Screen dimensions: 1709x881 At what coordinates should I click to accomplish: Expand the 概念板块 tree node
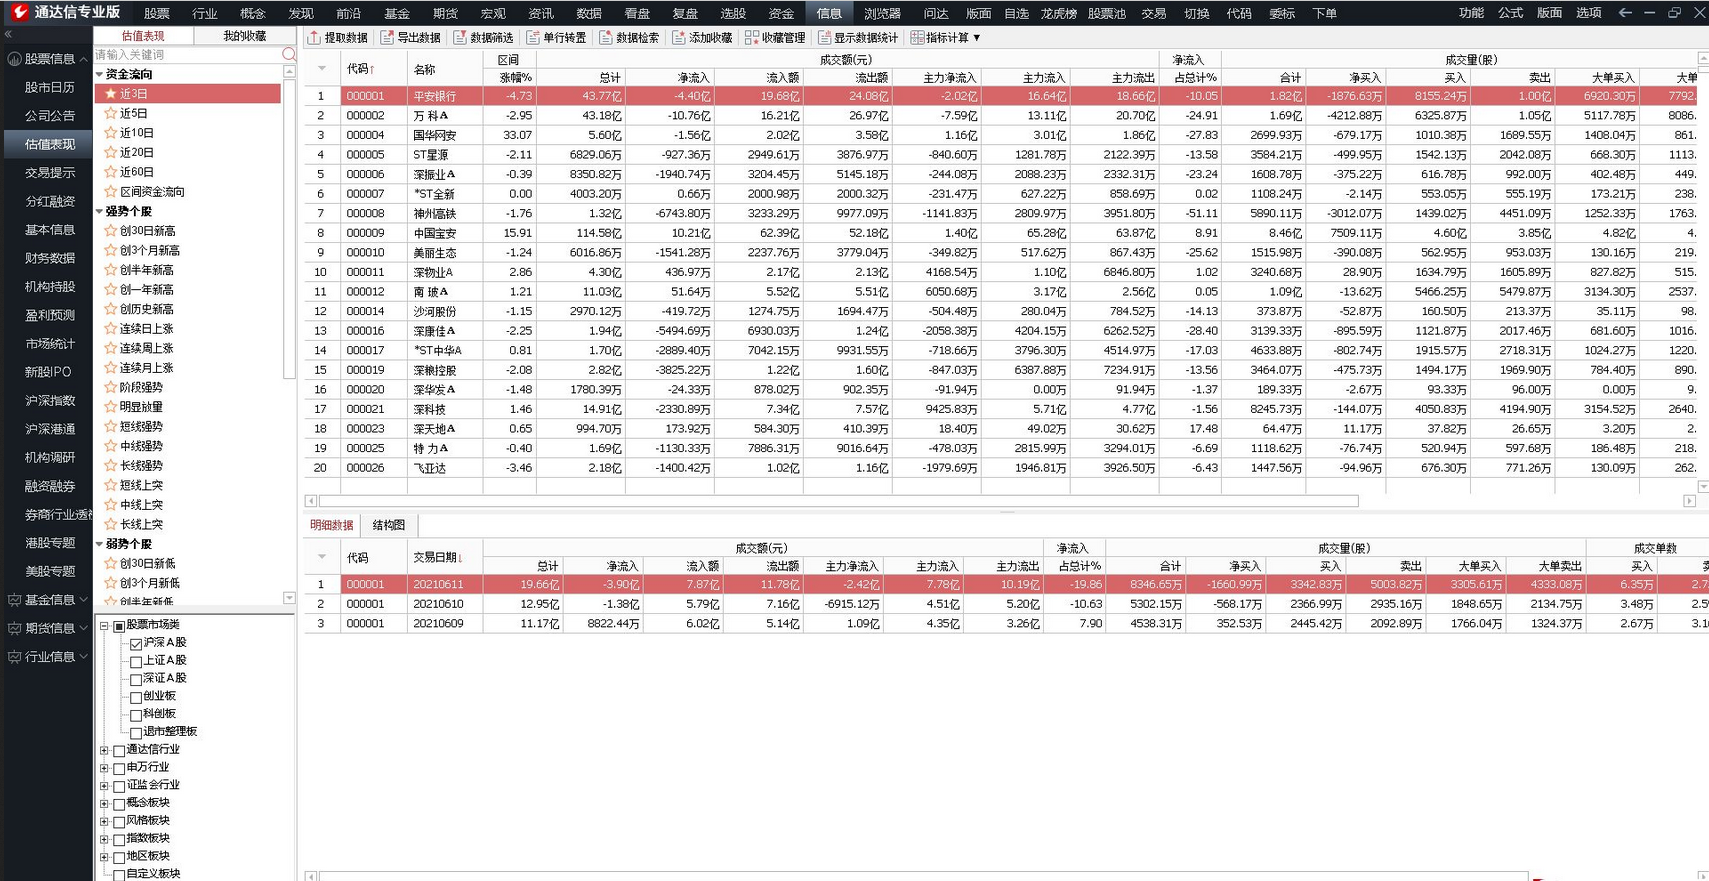(x=104, y=804)
